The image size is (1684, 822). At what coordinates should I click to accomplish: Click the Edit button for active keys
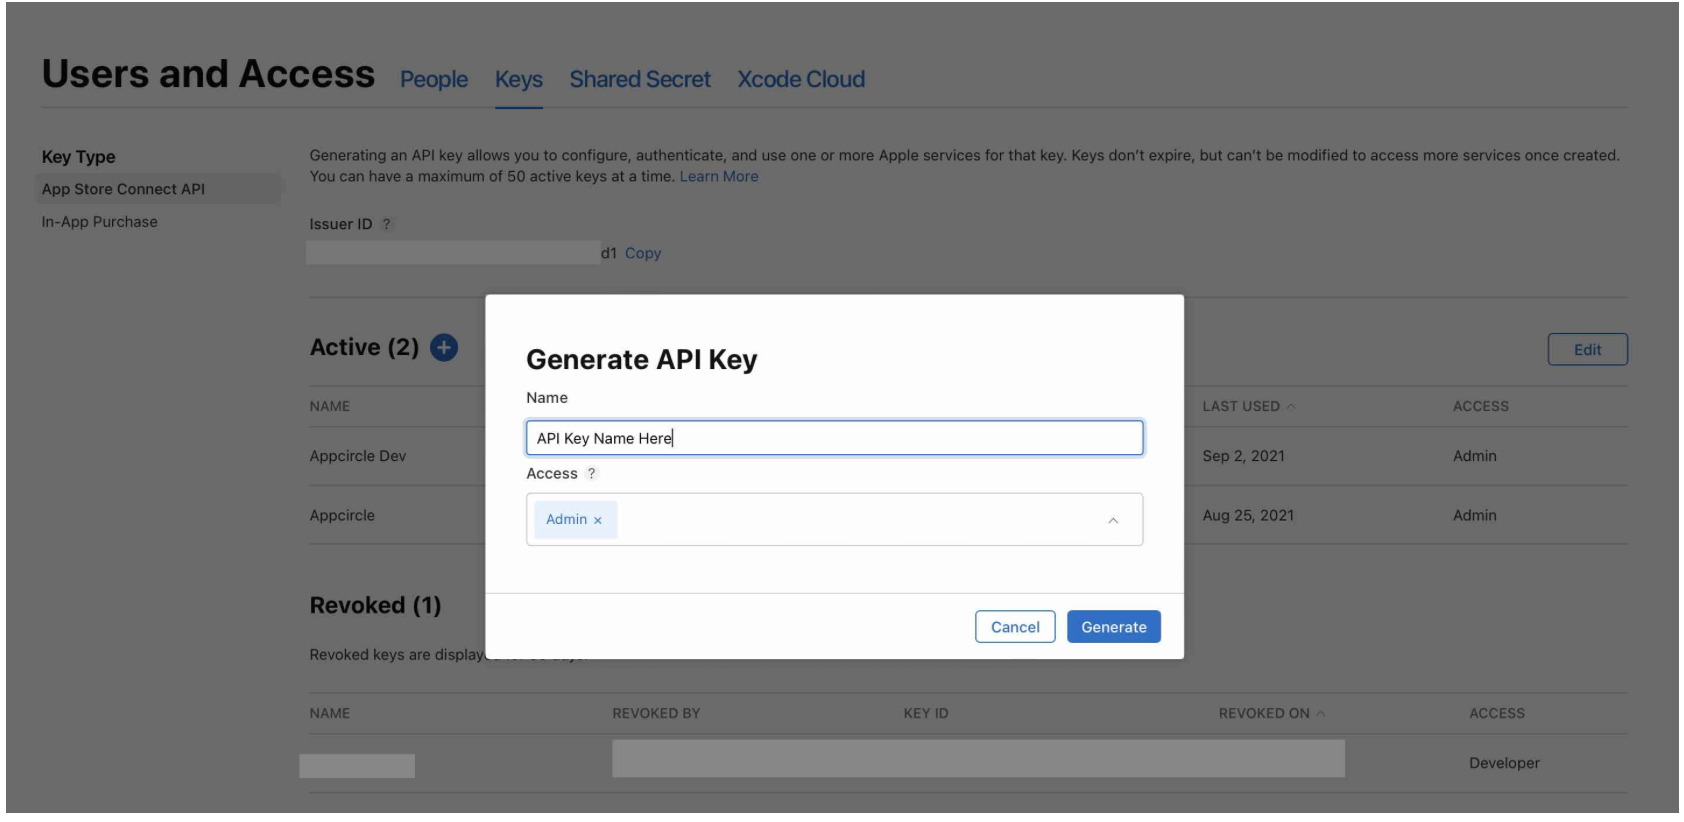click(x=1587, y=349)
